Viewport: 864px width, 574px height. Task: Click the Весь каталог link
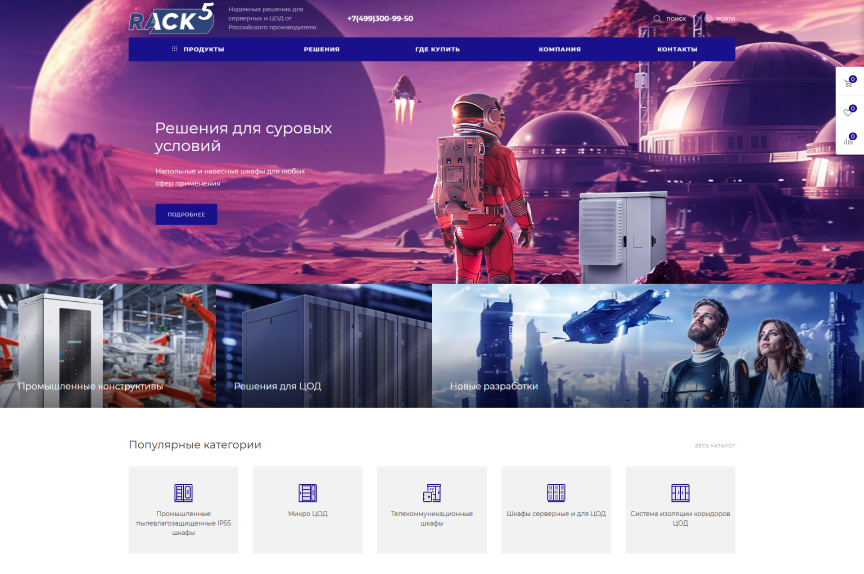click(715, 446)
